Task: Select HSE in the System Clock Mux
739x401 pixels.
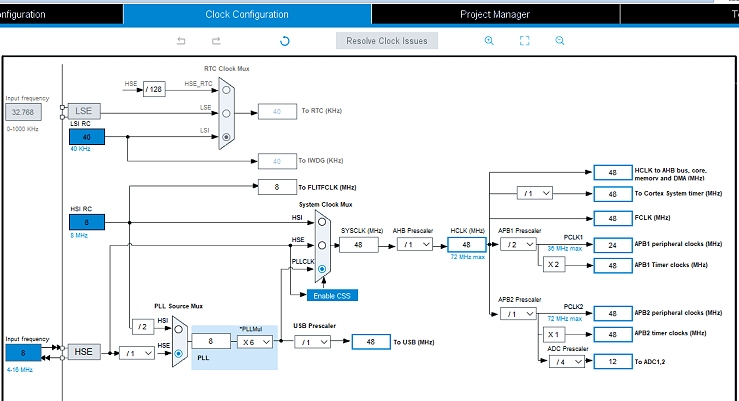Action: [322, 244]
